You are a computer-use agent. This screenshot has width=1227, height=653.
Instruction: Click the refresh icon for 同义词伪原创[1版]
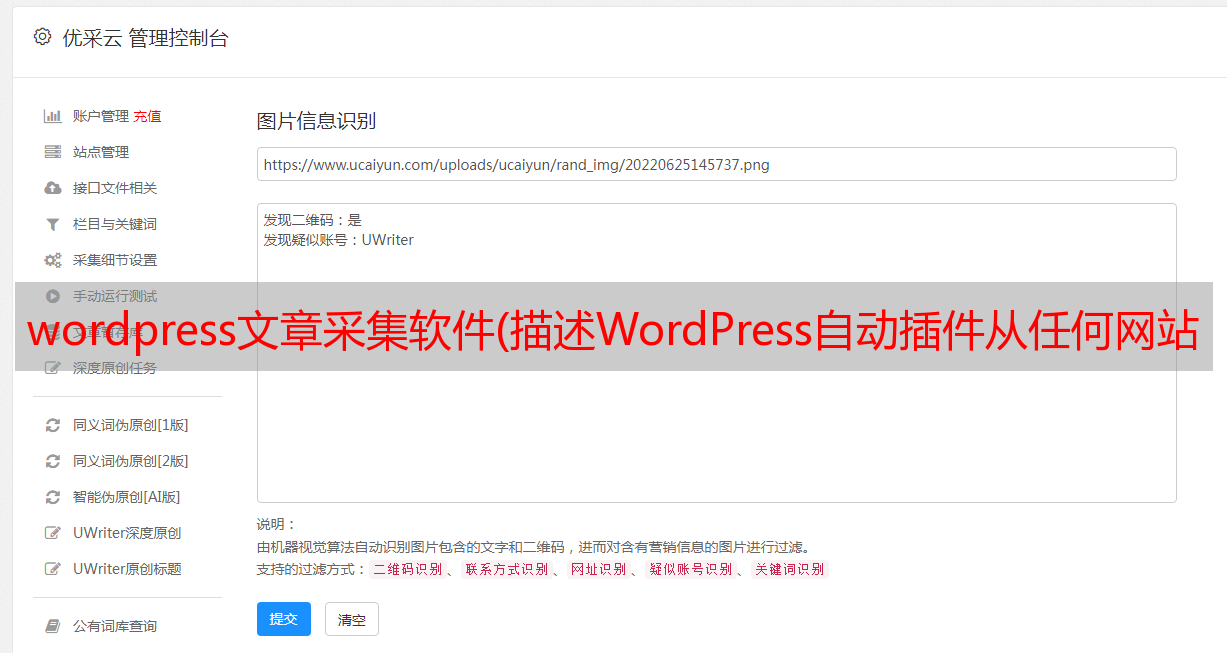pos(53,425)
